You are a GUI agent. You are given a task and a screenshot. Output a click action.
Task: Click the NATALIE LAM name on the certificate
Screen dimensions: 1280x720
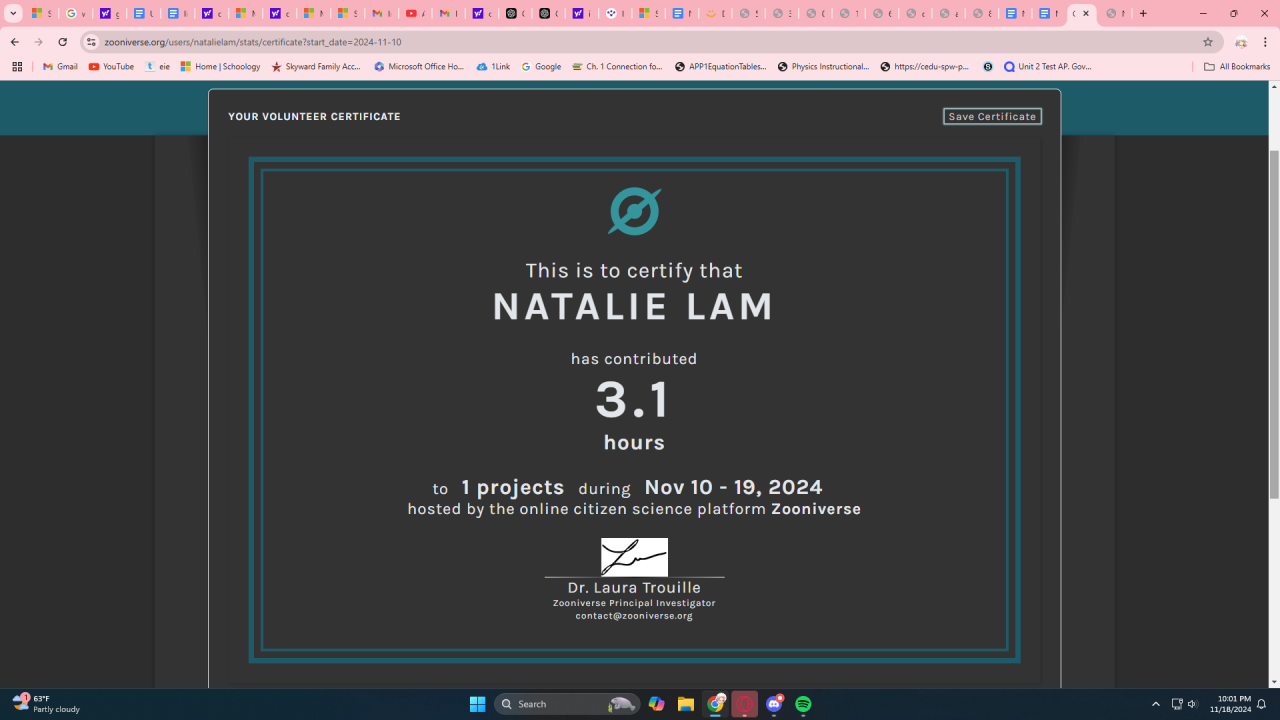tap(634, 307)
